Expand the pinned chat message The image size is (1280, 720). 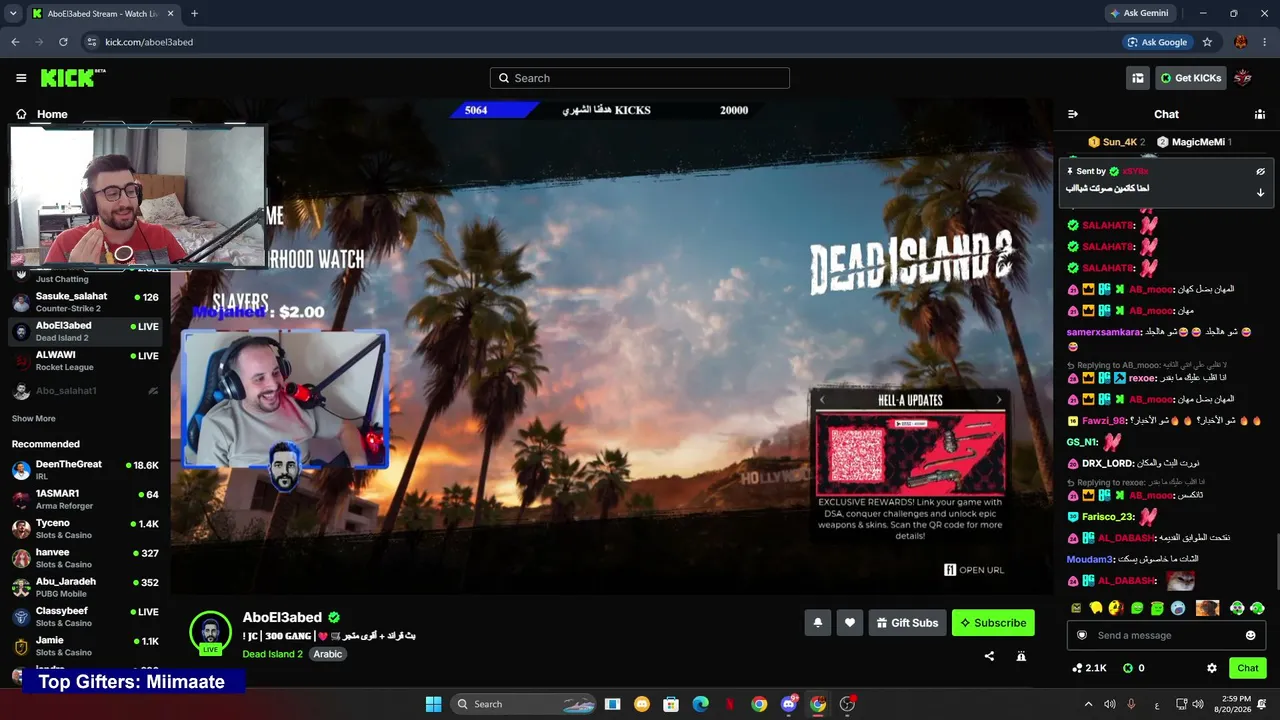1261,192
